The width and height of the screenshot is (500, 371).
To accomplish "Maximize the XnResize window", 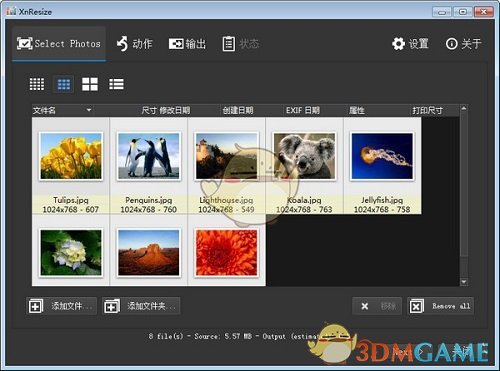I will (463, 12).
